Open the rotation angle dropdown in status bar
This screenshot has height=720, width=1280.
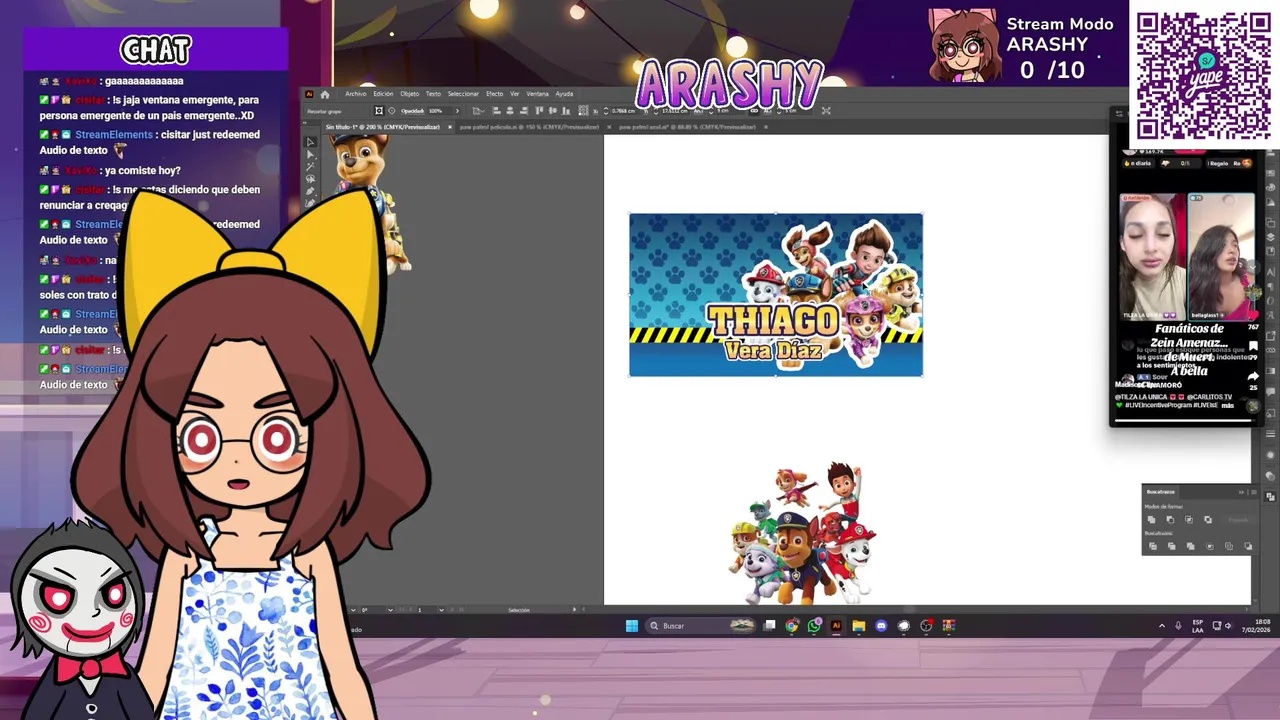click(x=390, y=609)
